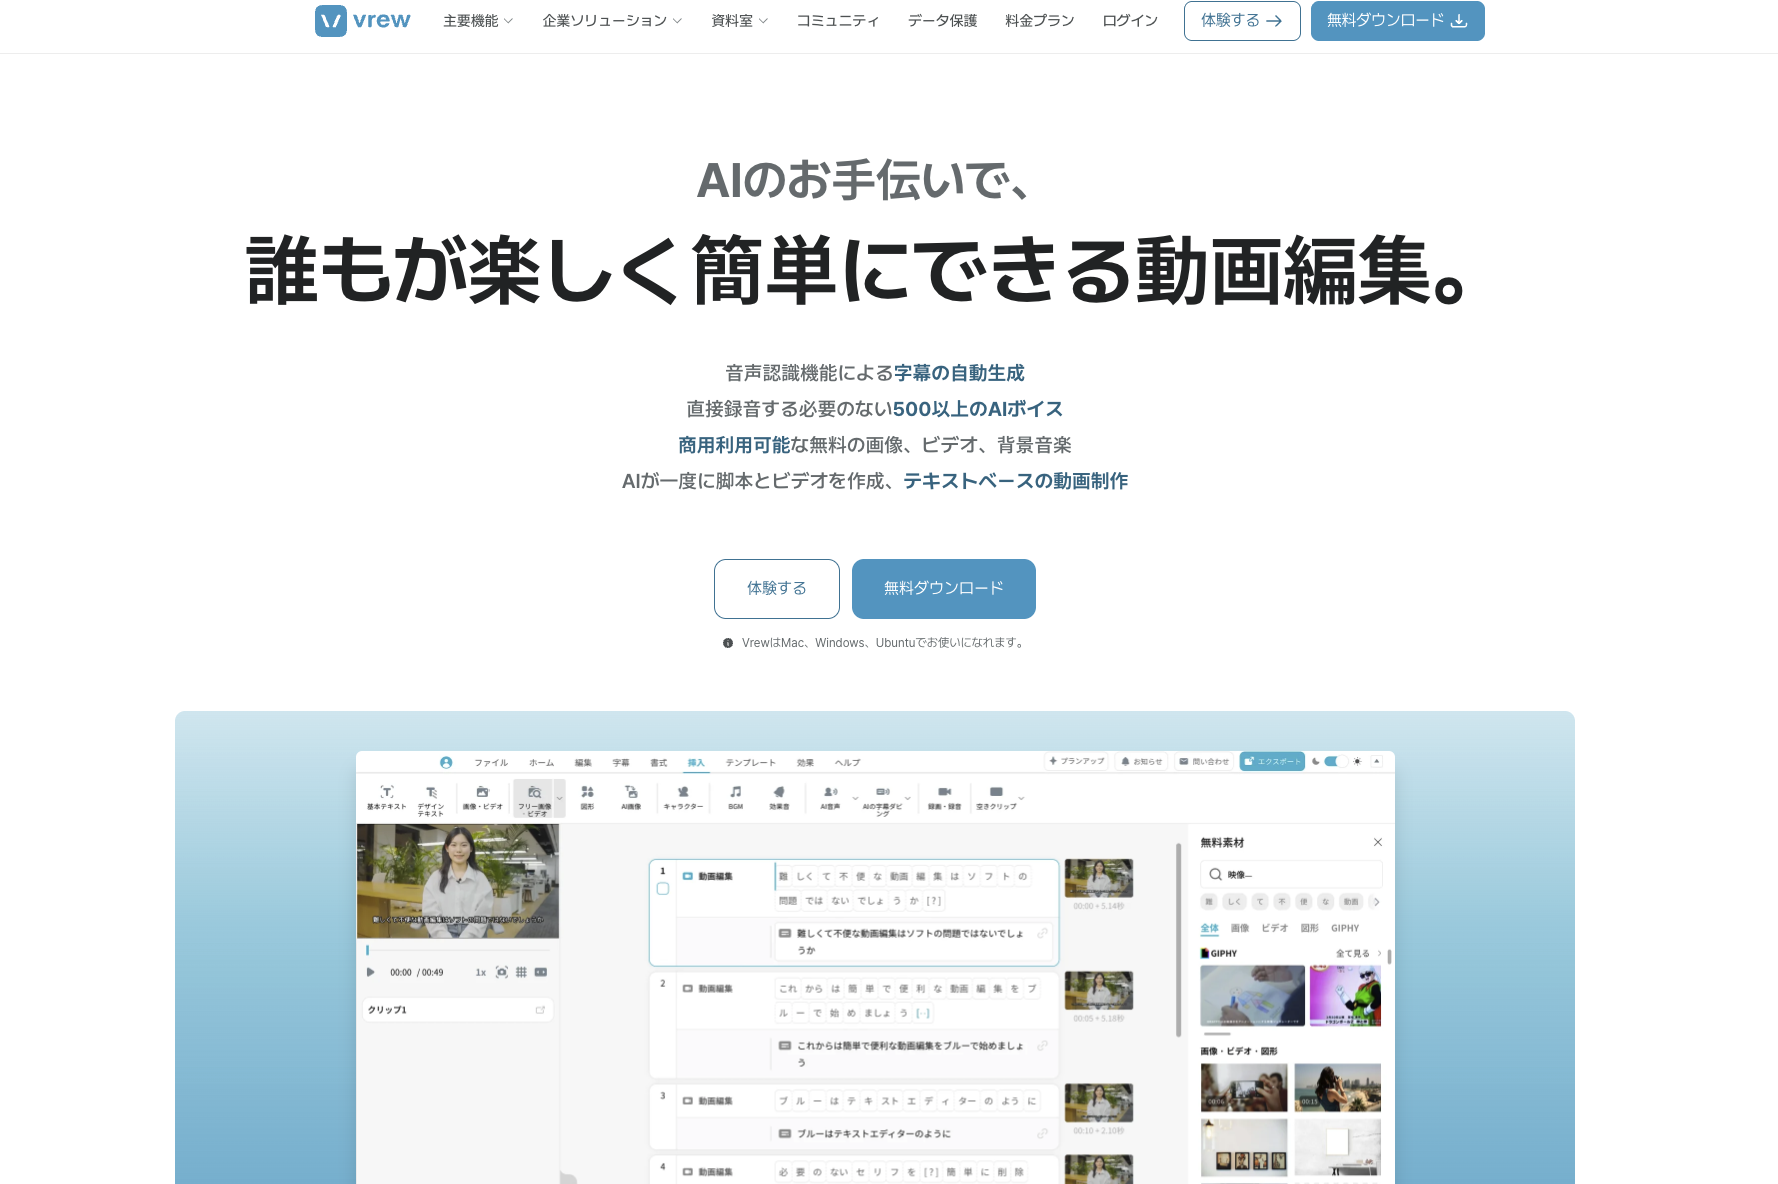Show more keyword chips with the right arrow
1778x1184 pixels.
click(x=1377, y=902)
